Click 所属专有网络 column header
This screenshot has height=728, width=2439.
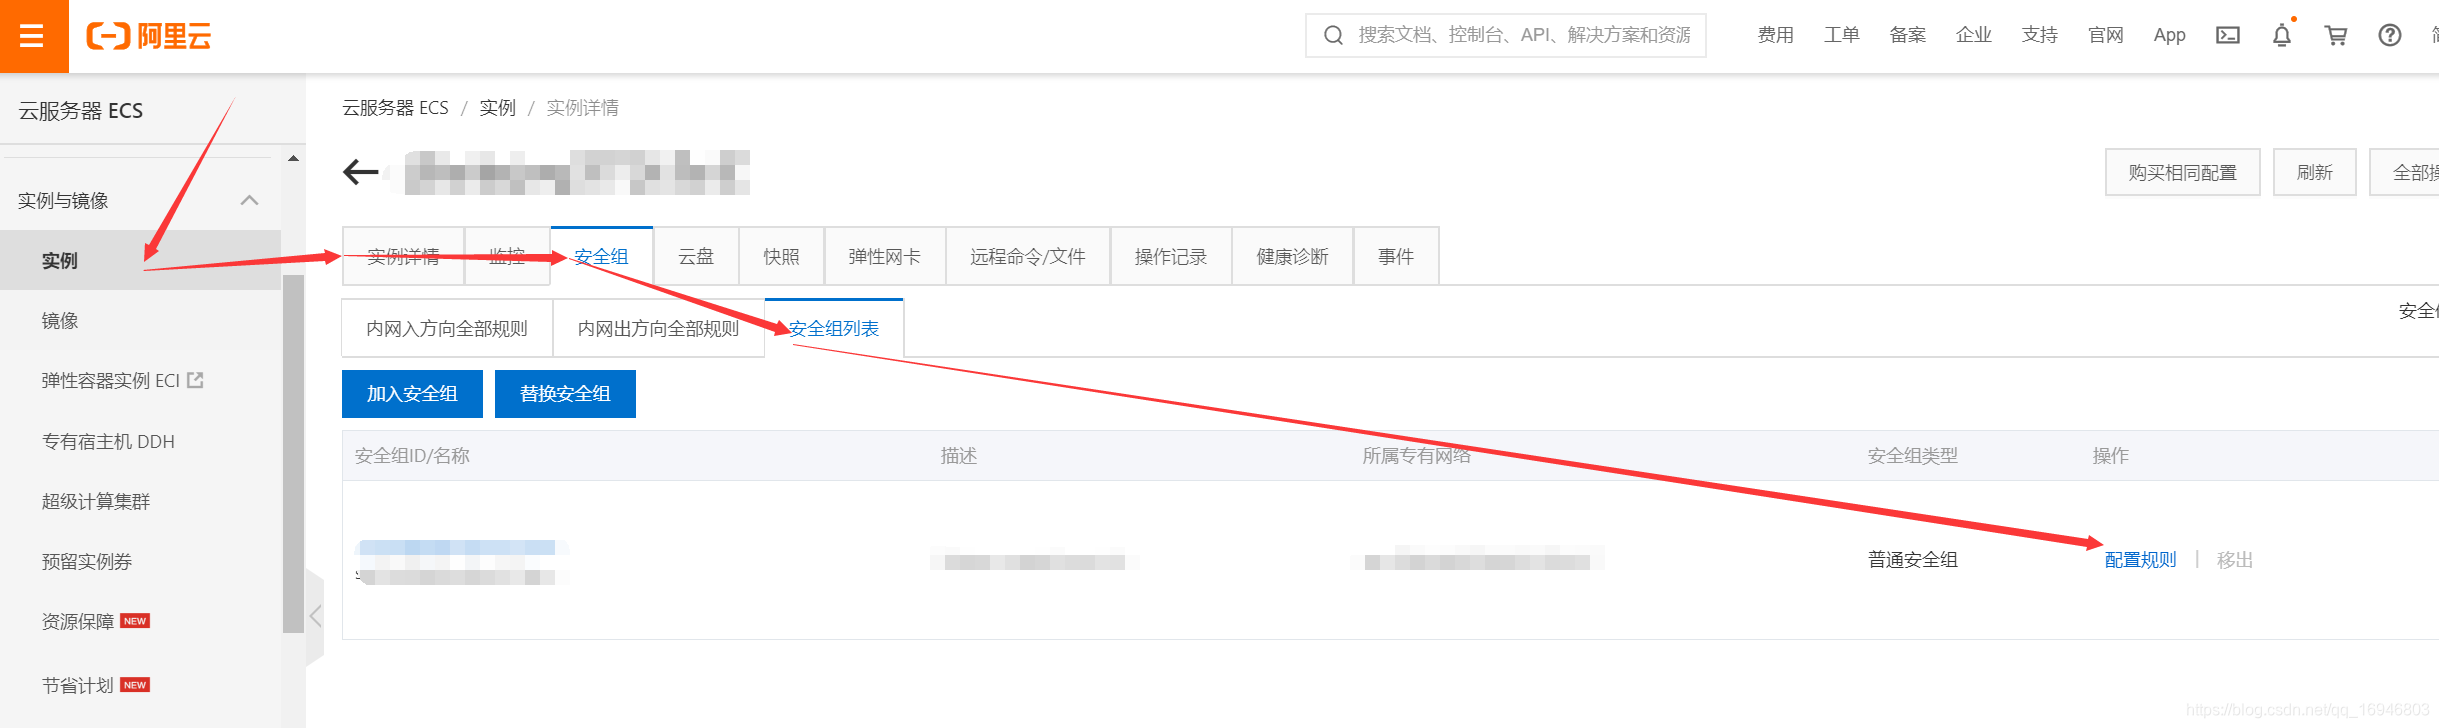[x=1416, y=455]
